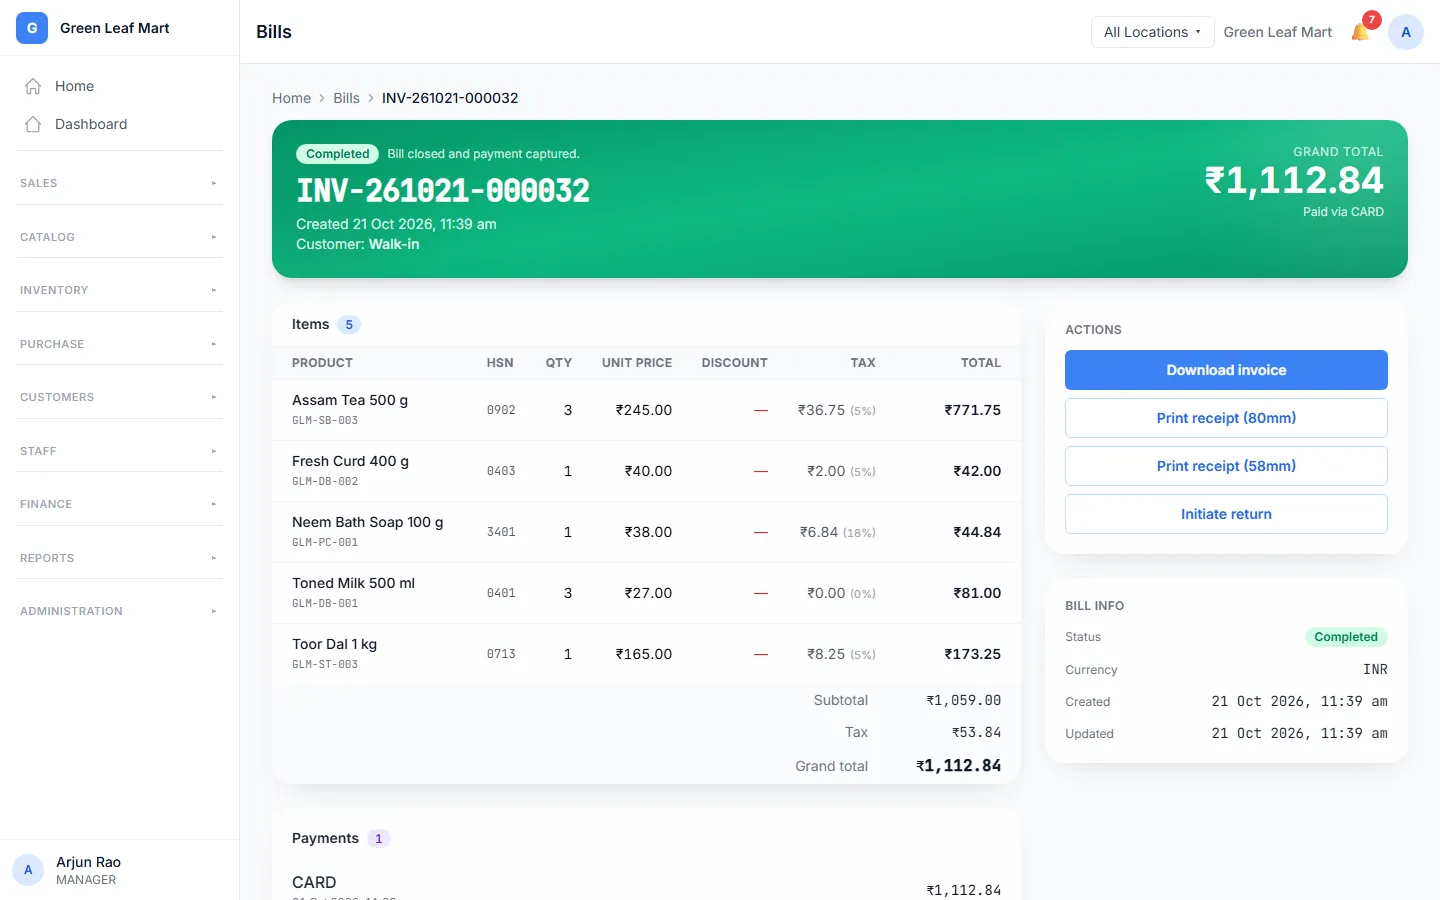Viewport: 1440px width, 900px height.
Task: Expand the Sales sidebar section
Action: tap(119, 183)
